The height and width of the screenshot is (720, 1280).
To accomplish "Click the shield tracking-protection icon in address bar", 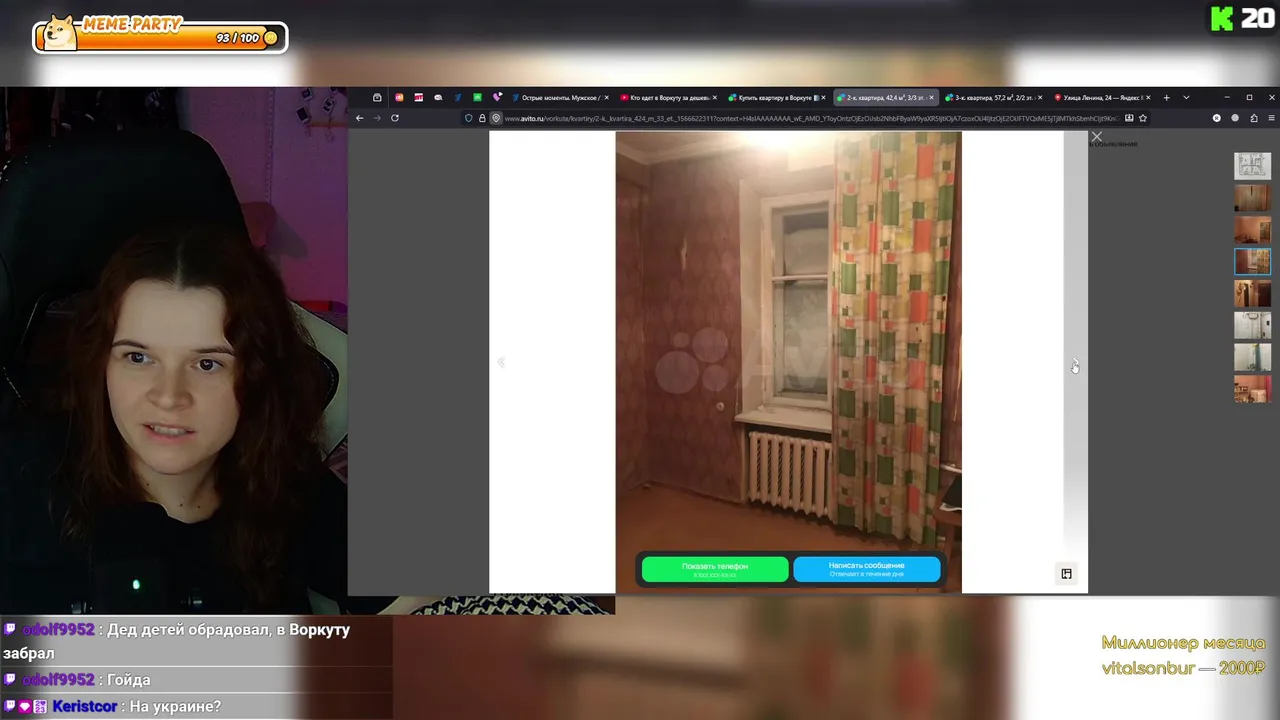I will pos(469,118).
